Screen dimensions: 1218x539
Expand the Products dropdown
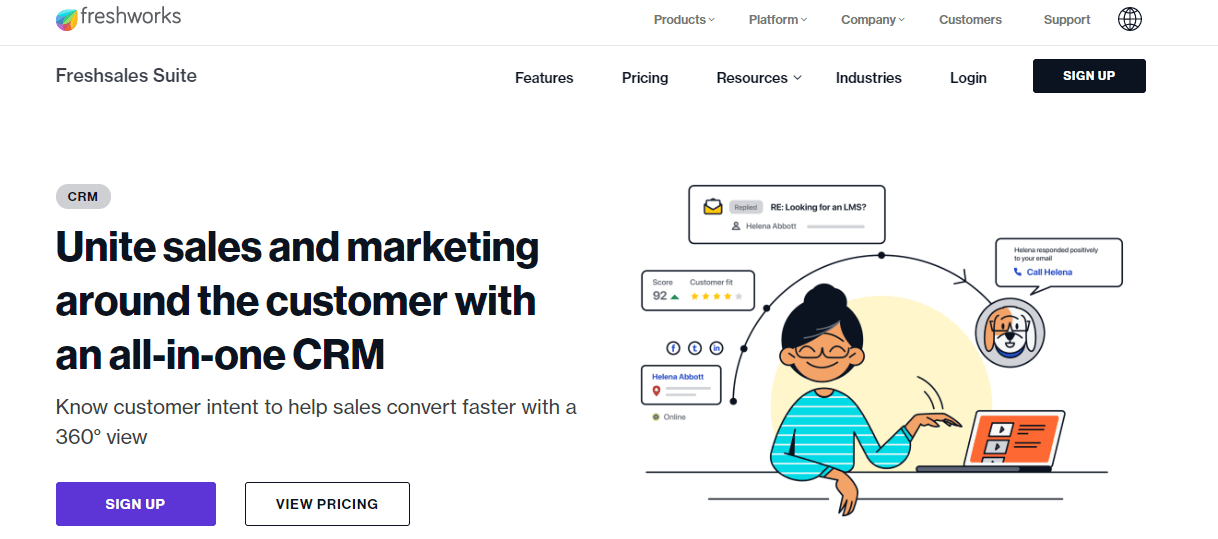684,19
